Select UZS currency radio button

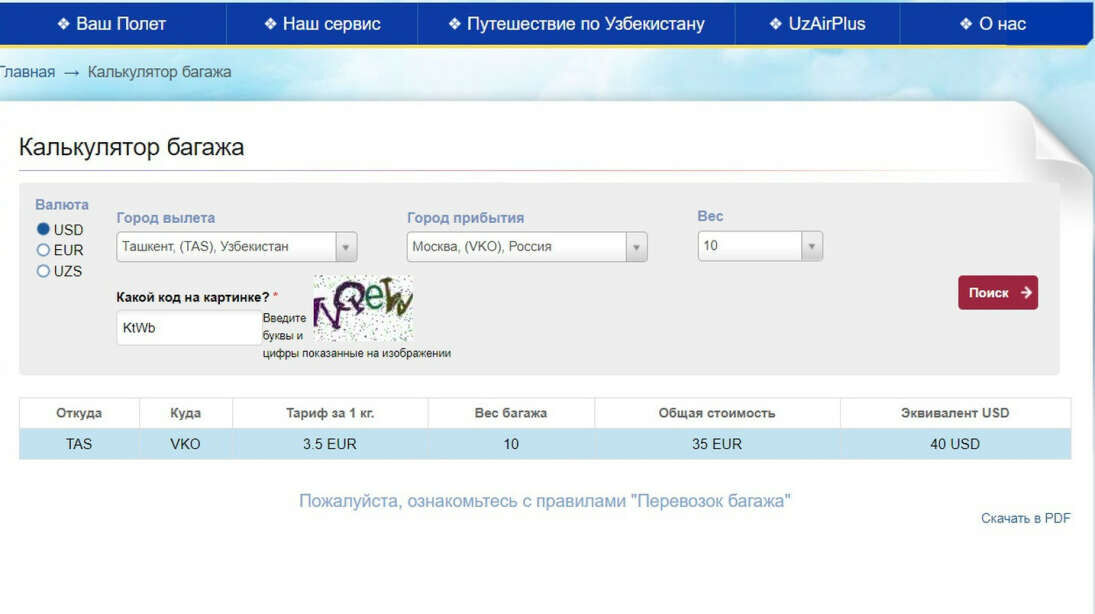(x=43, y=271)
